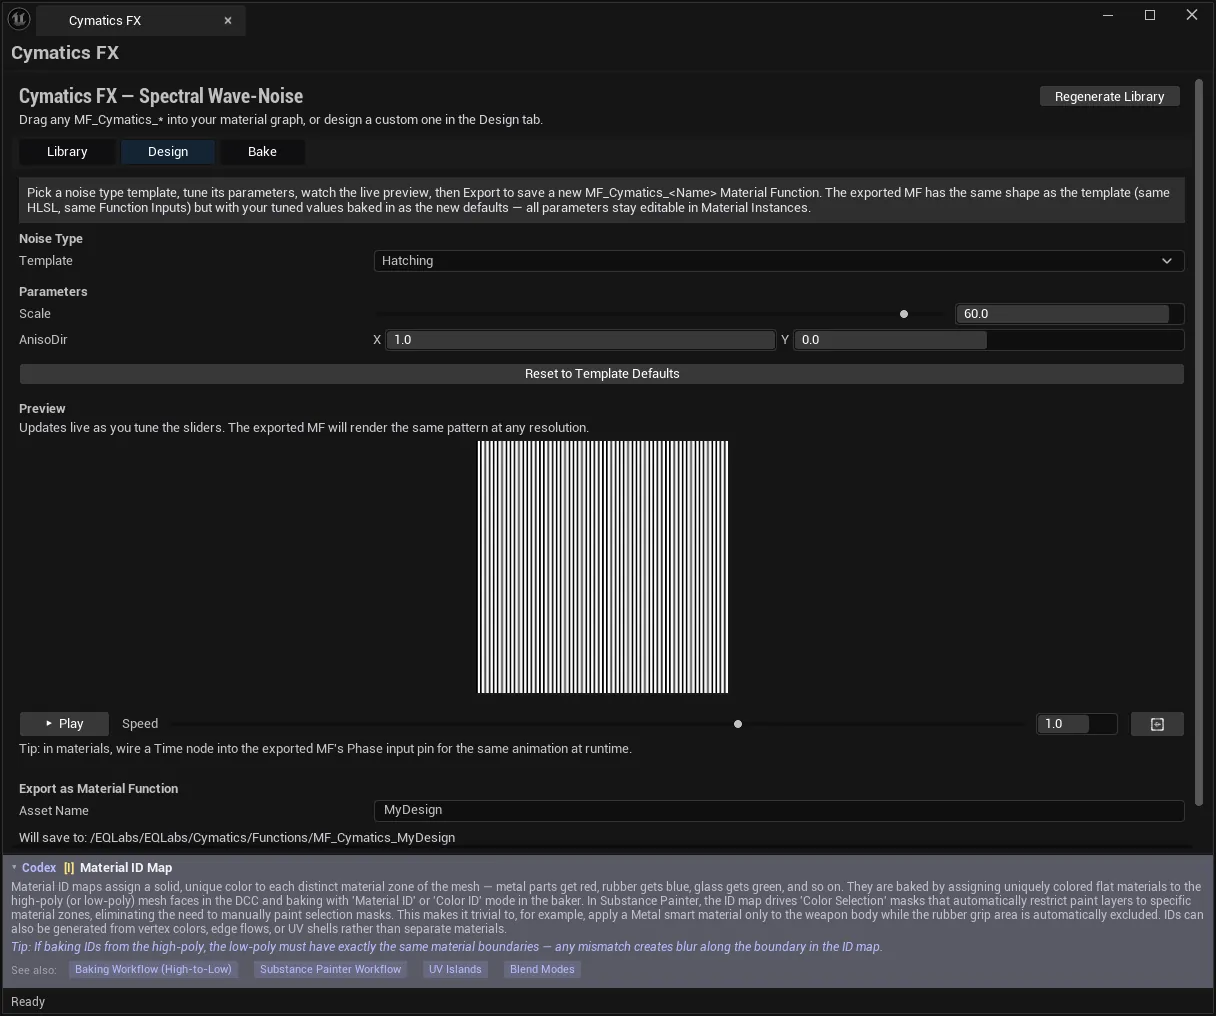The height and width of the screenshot is (1016, 1216).
Task: Open the Bake tab
Action: (262, 152)
